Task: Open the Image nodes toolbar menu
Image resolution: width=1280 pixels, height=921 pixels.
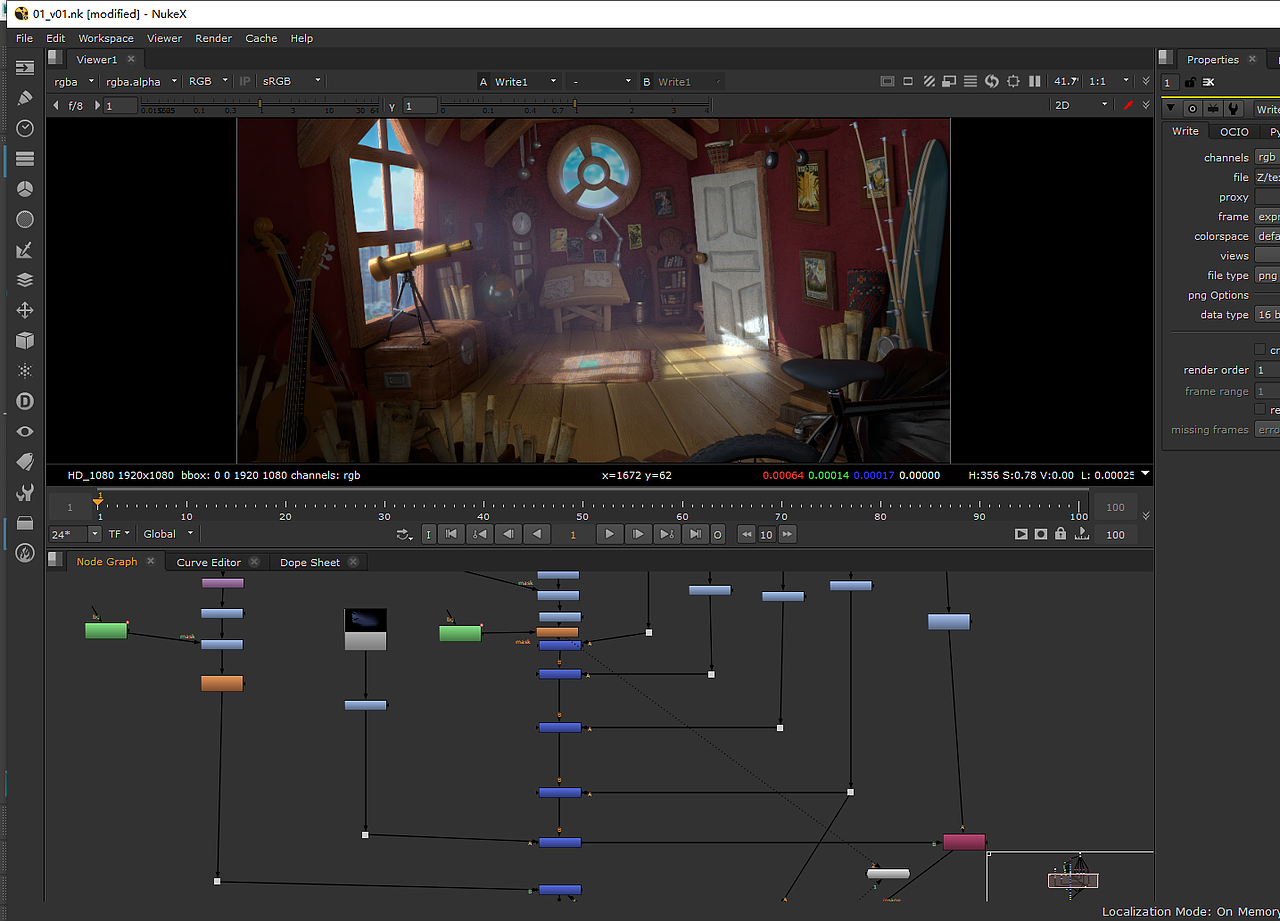Action: click(25, 67)
